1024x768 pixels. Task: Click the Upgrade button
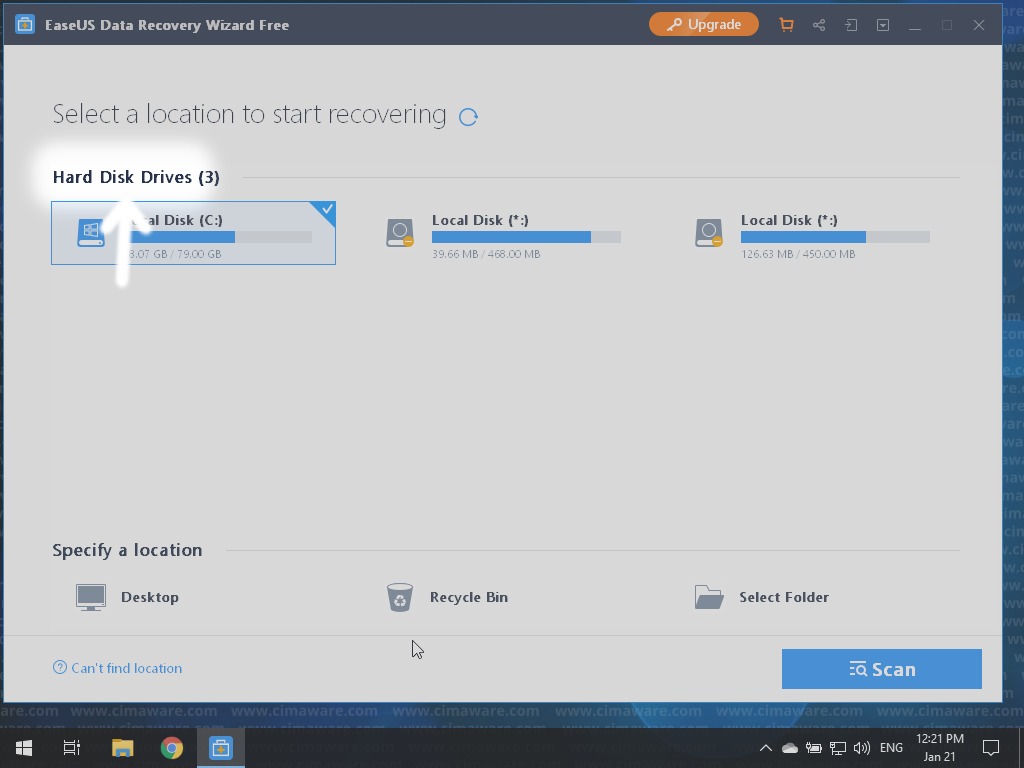704,24
